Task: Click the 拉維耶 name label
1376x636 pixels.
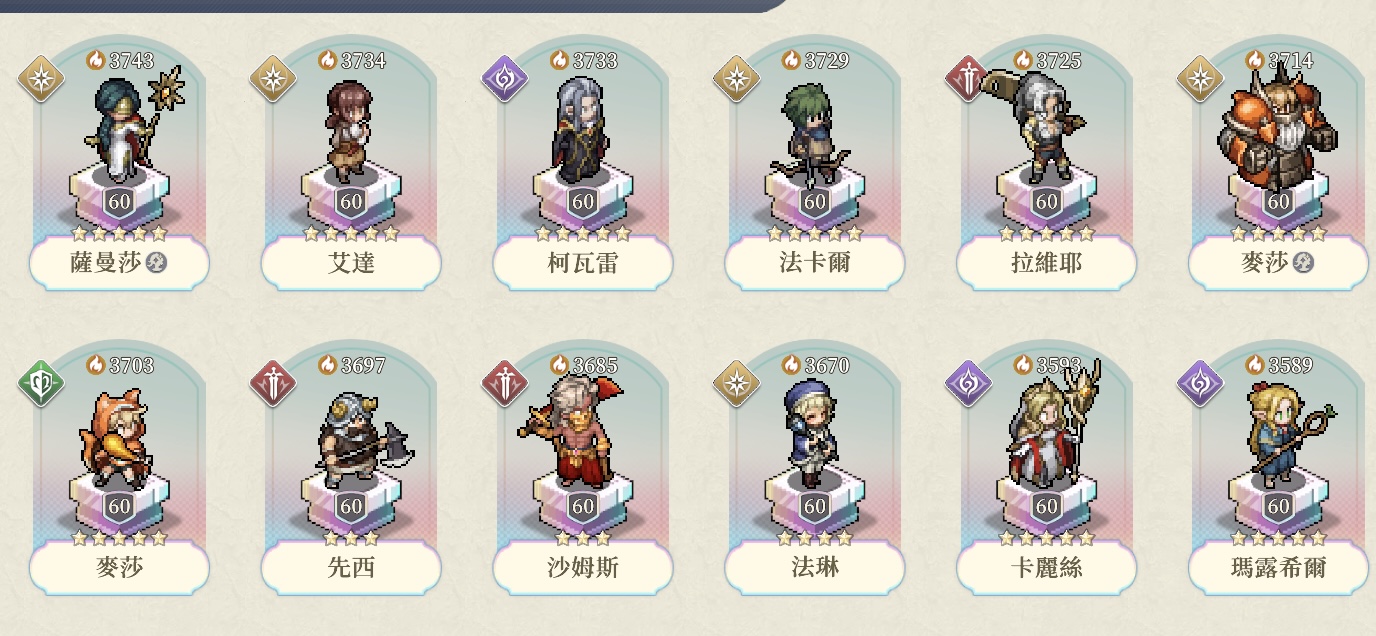Action: pos(1047,263)
